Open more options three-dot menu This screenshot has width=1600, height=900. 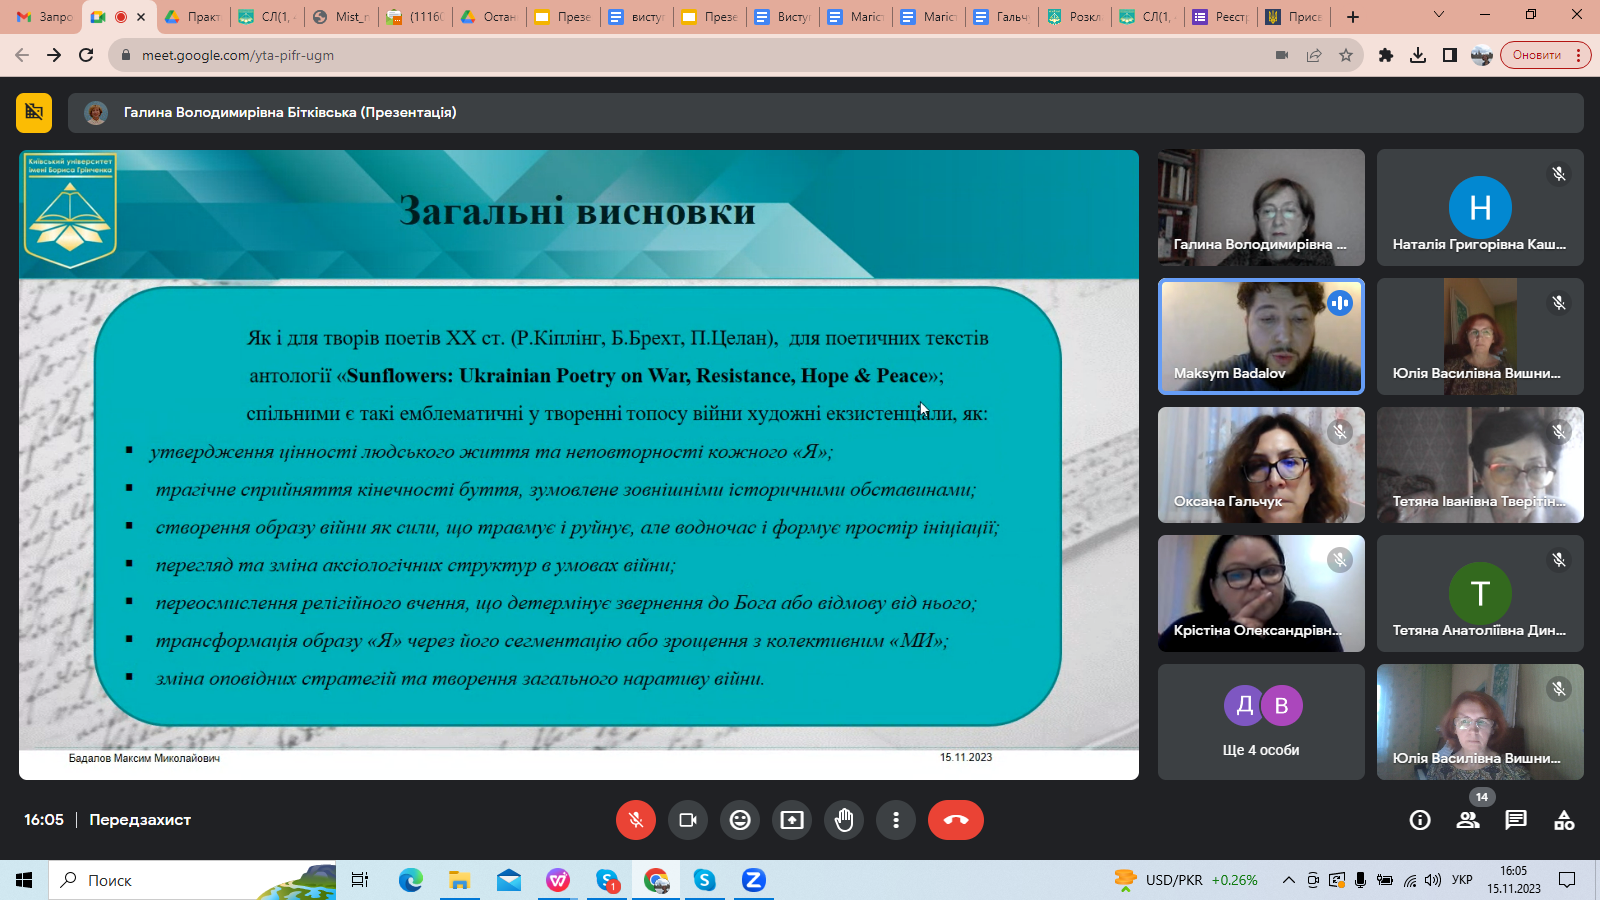click(896, 820)
